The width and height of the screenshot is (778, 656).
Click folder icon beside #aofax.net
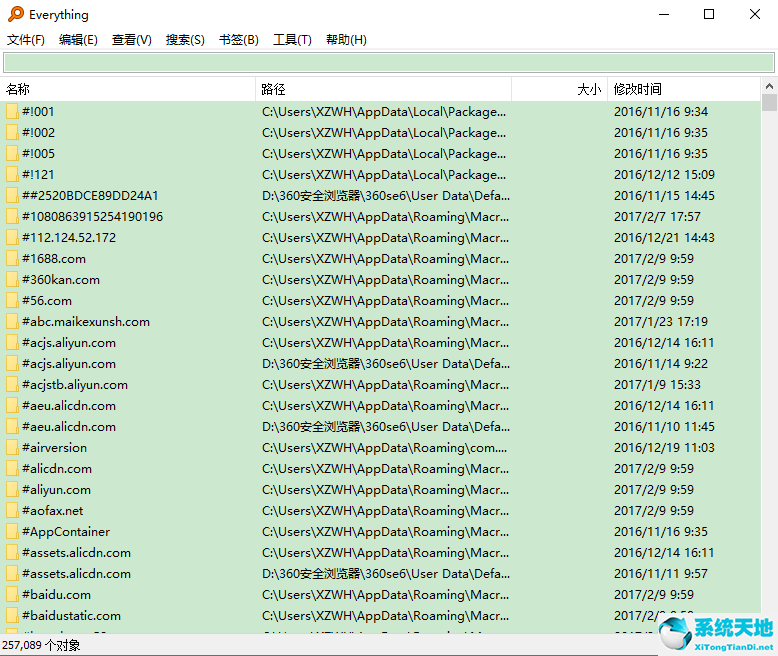(12, 510)
